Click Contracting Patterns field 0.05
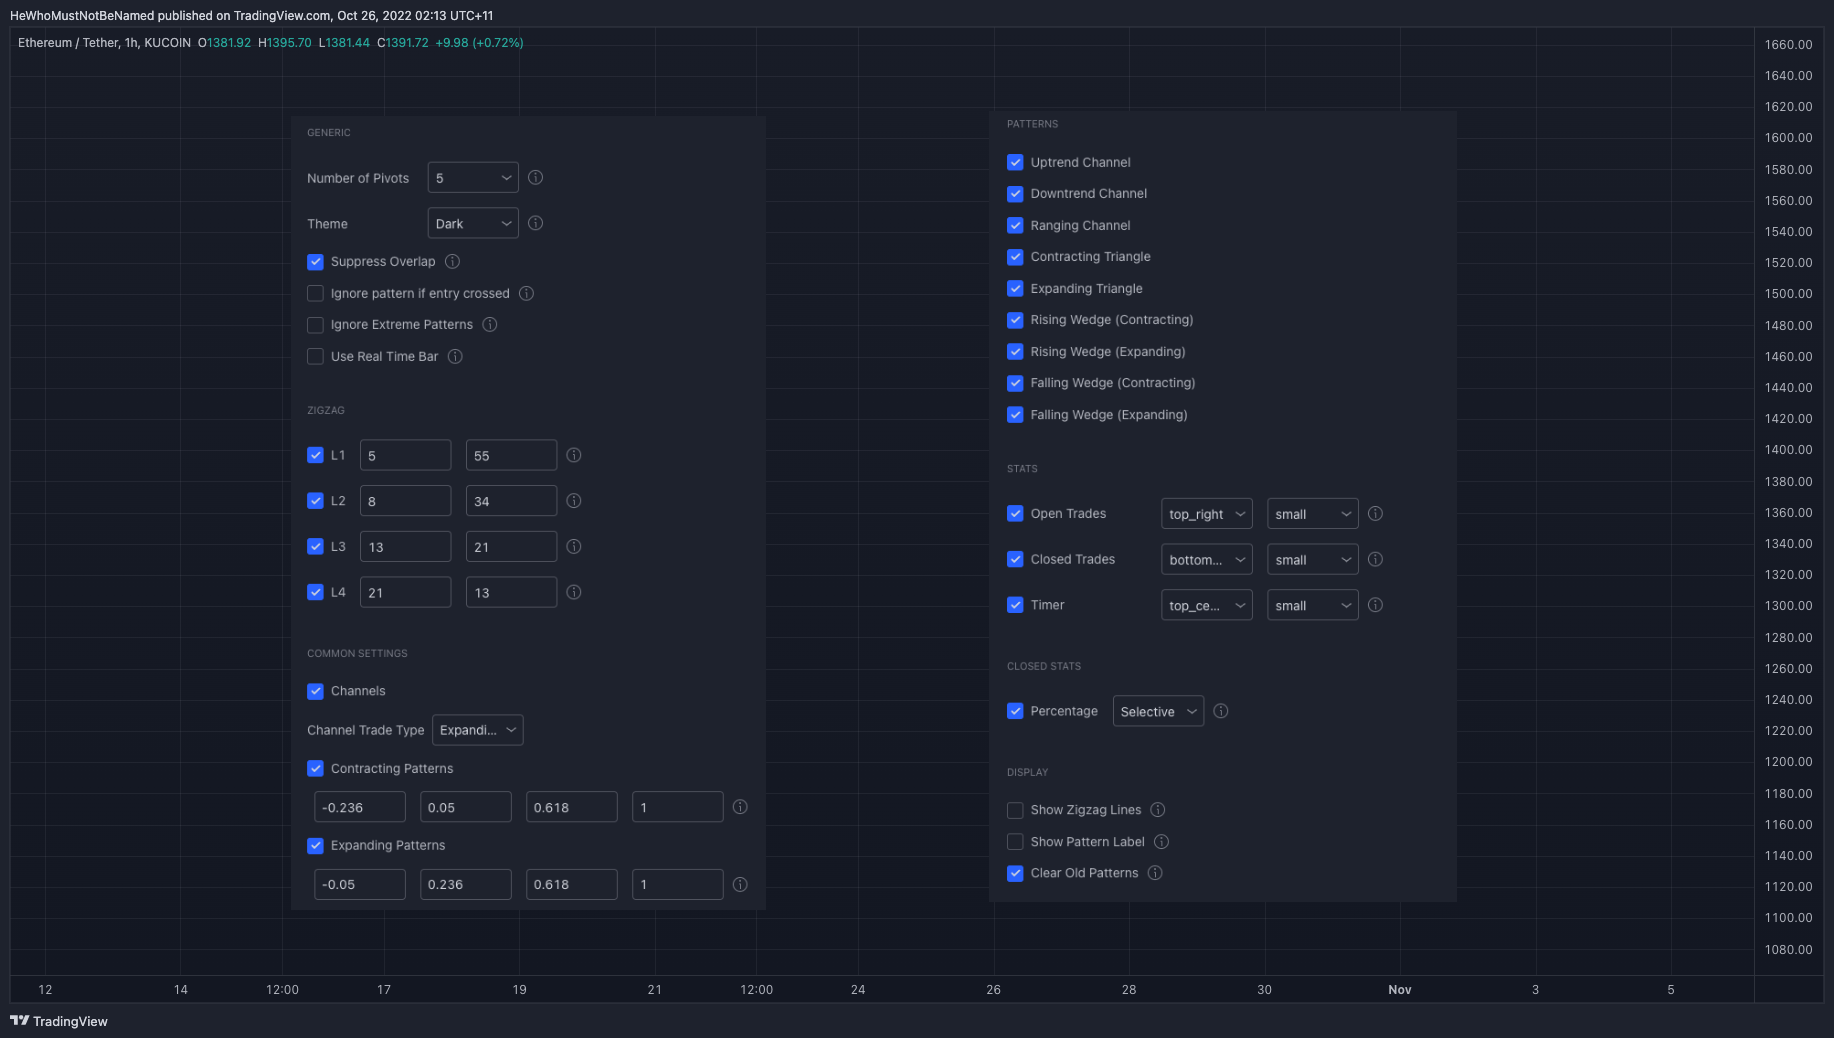The width and height of the screenshot is (1834, 1038). click(x=466, y=807)
